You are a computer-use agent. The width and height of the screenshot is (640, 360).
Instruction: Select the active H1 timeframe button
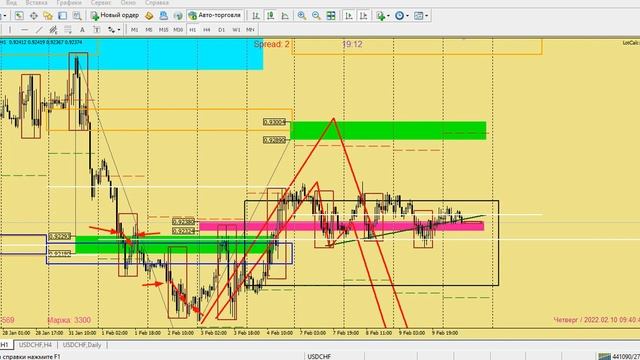point(193,30)
